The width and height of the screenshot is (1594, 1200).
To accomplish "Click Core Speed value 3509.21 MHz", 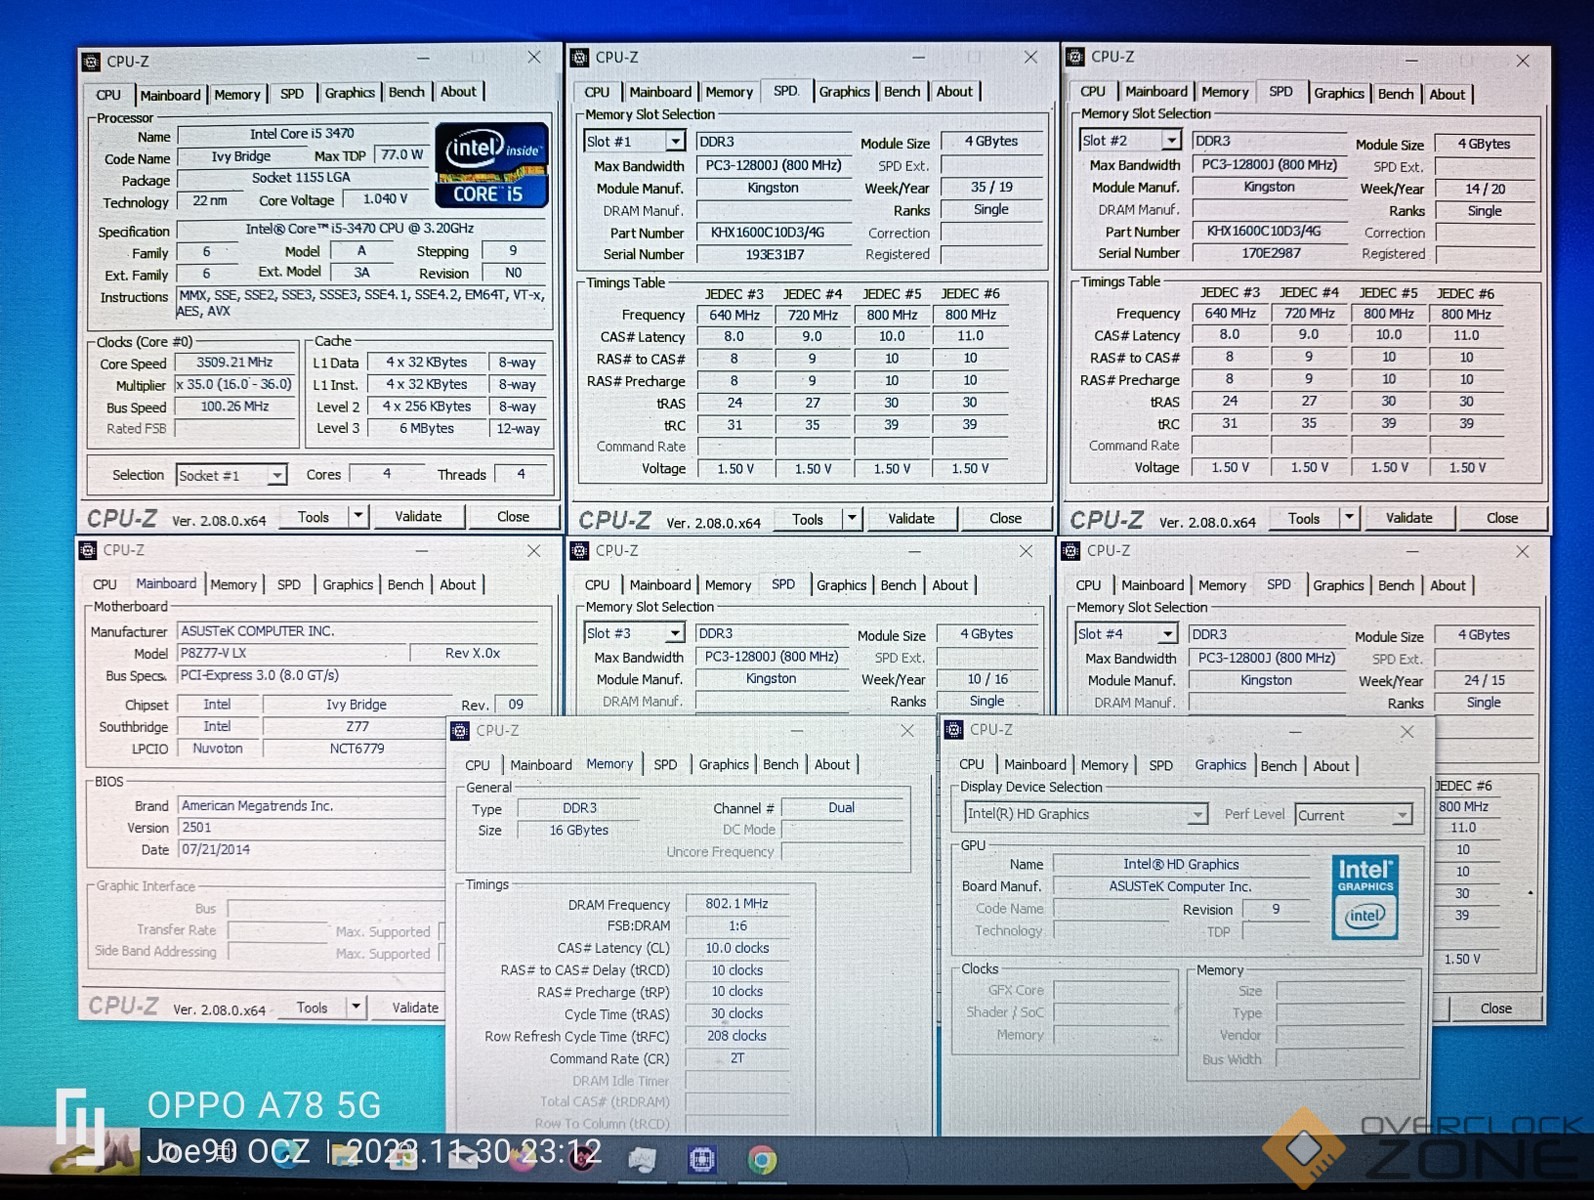I will tap(235, 362).
